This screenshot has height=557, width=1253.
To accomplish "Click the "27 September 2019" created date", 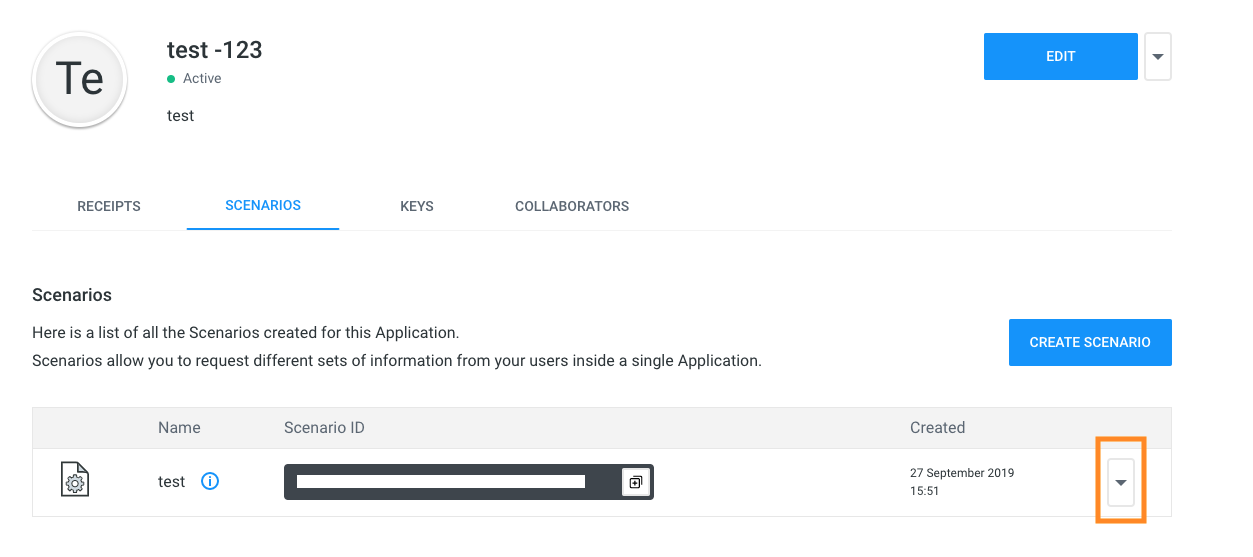I will [x=962, y=473].
